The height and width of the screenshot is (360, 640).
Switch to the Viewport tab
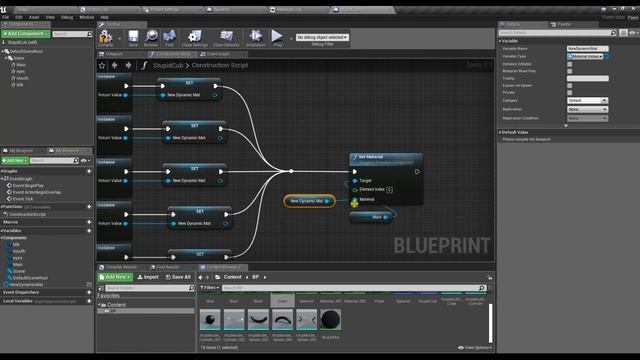[114, 54]
